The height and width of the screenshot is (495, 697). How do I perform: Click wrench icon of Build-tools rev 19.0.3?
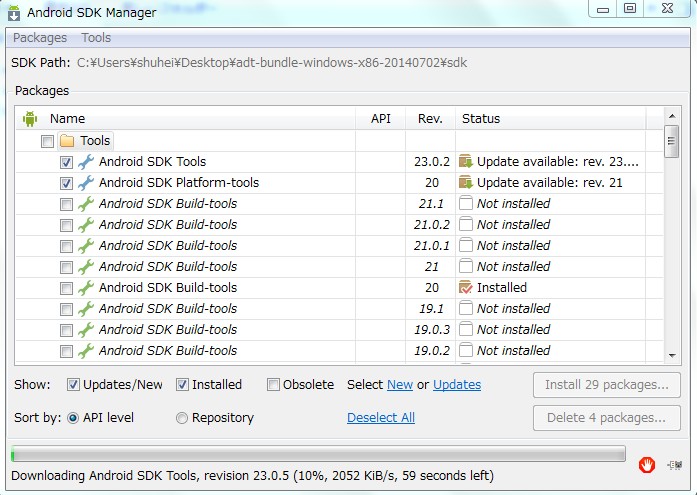pyautogui.click(x=86, y=330)
